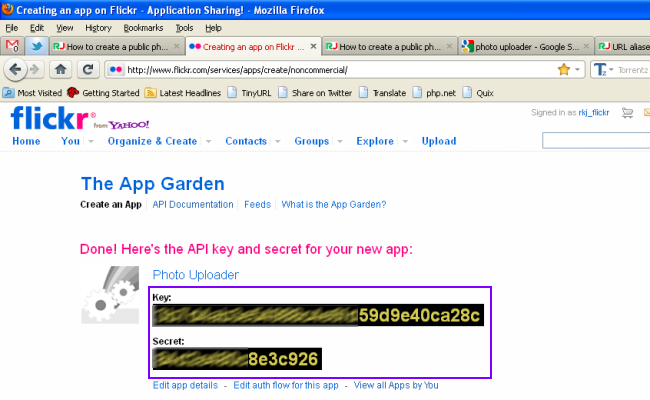Expand the search engine selector dropdown
Screen dimensions: 650x400
click(611, 70)
